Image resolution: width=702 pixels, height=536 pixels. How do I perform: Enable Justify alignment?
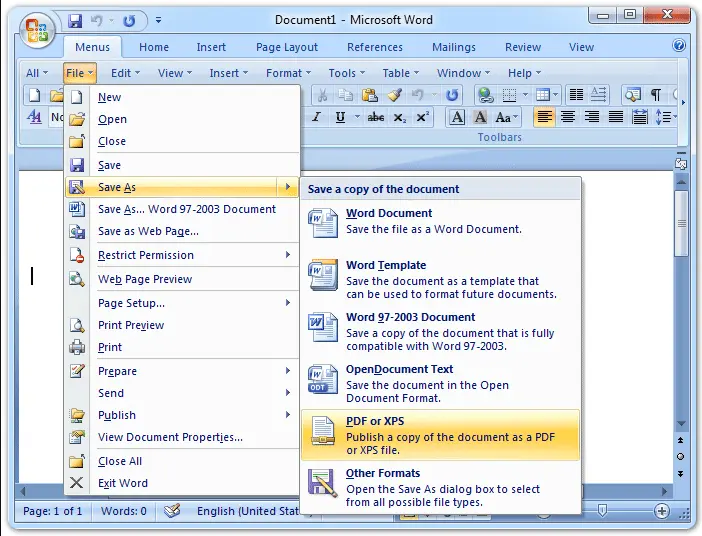pyautogui.click(x=616, y=117)
